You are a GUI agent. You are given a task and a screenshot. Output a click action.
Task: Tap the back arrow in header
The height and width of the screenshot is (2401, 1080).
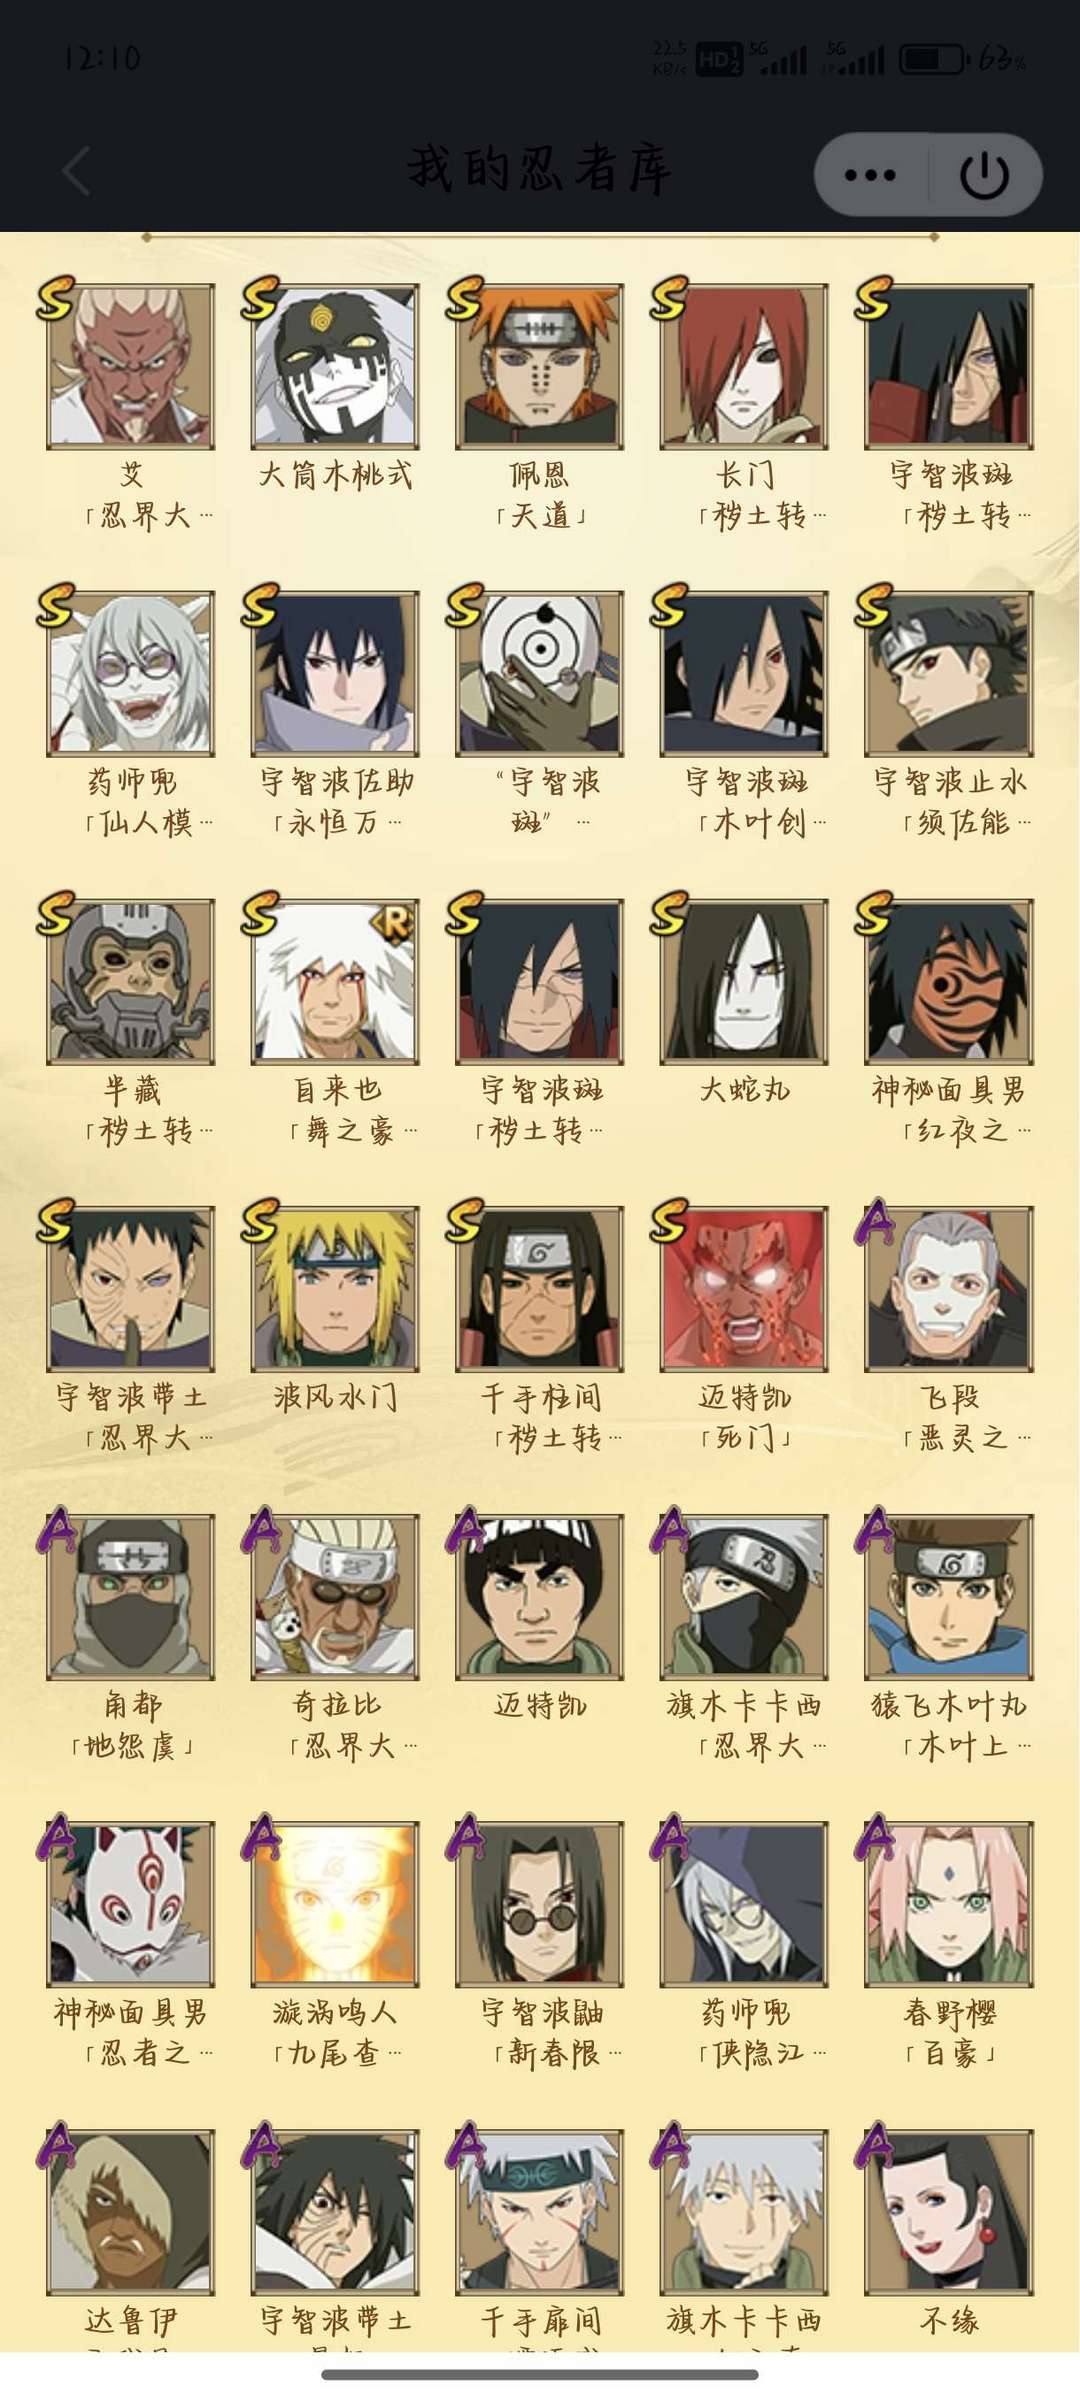click(x=77, y=170)
